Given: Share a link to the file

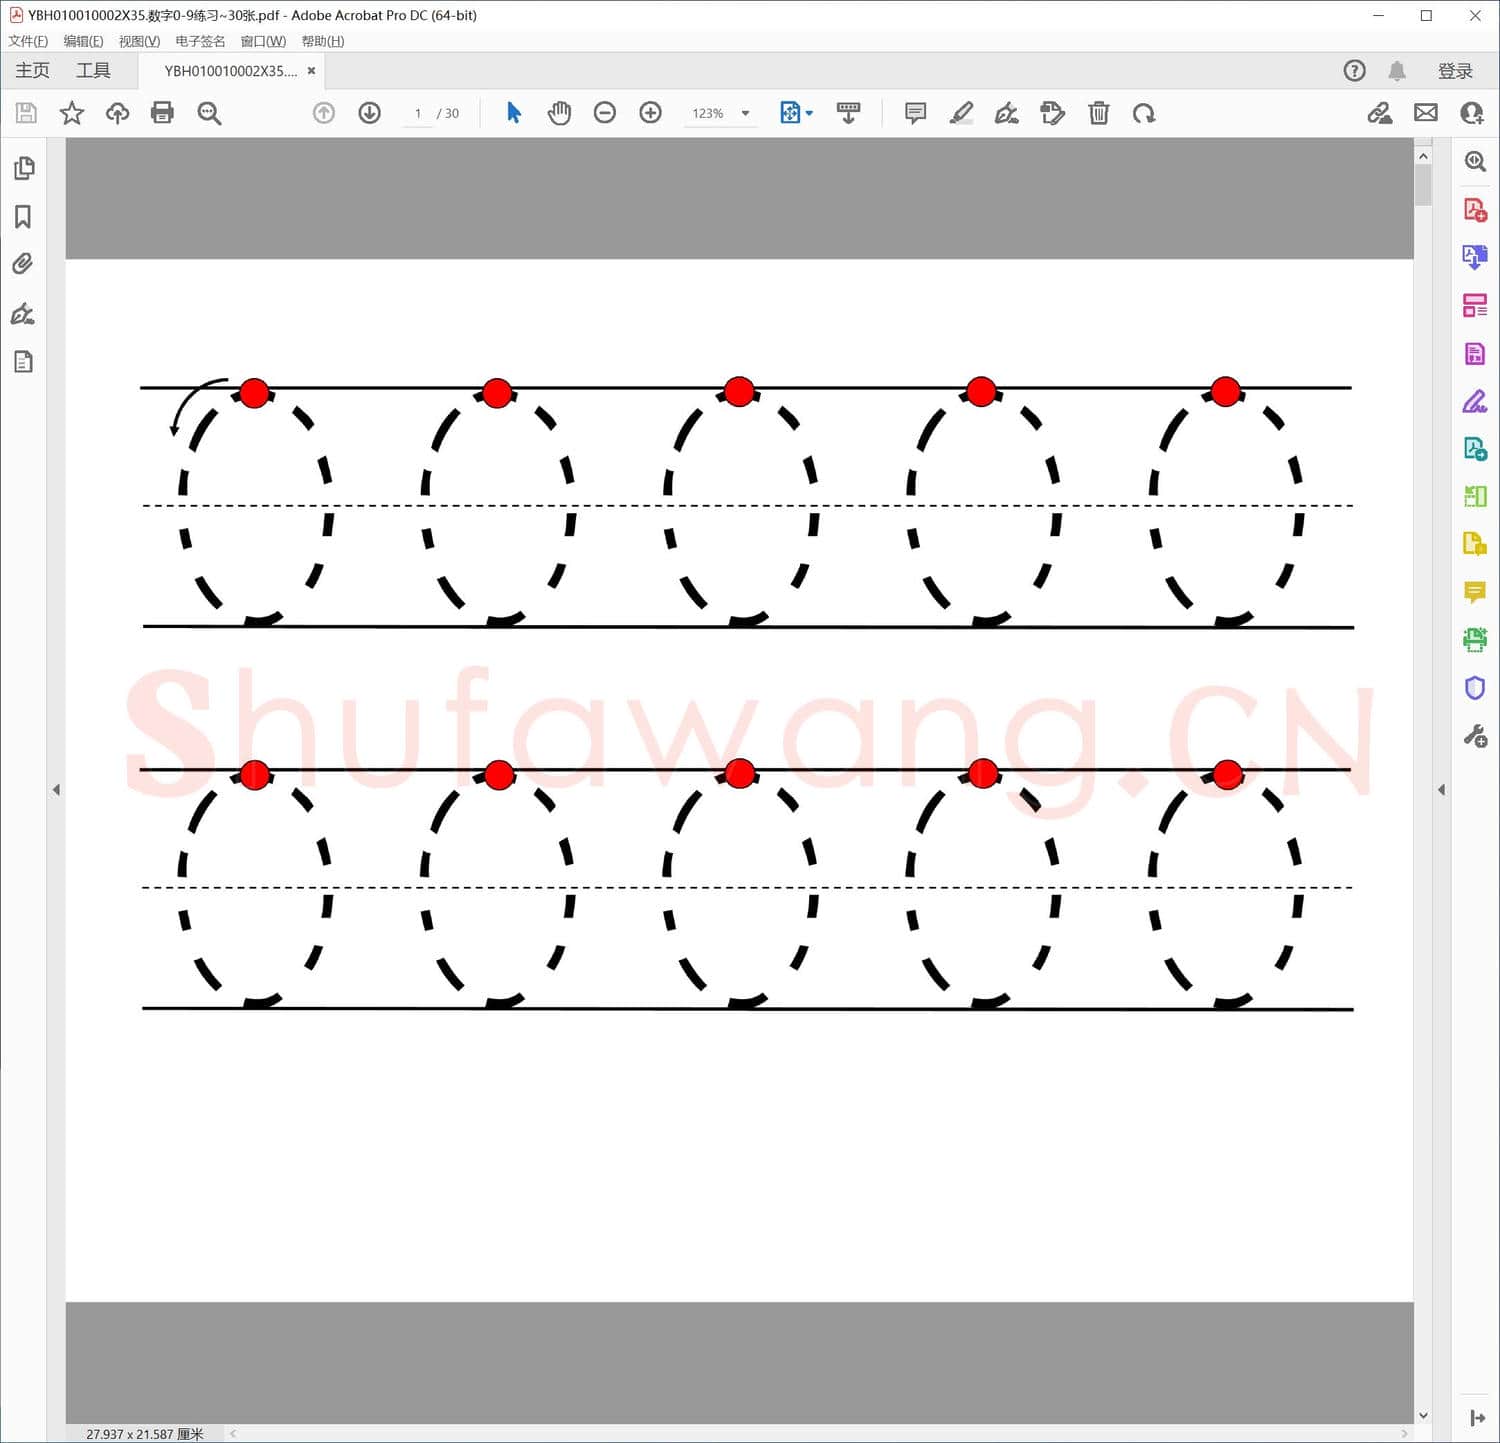Looking at the screenshot, I should [x=1380, y=113].
